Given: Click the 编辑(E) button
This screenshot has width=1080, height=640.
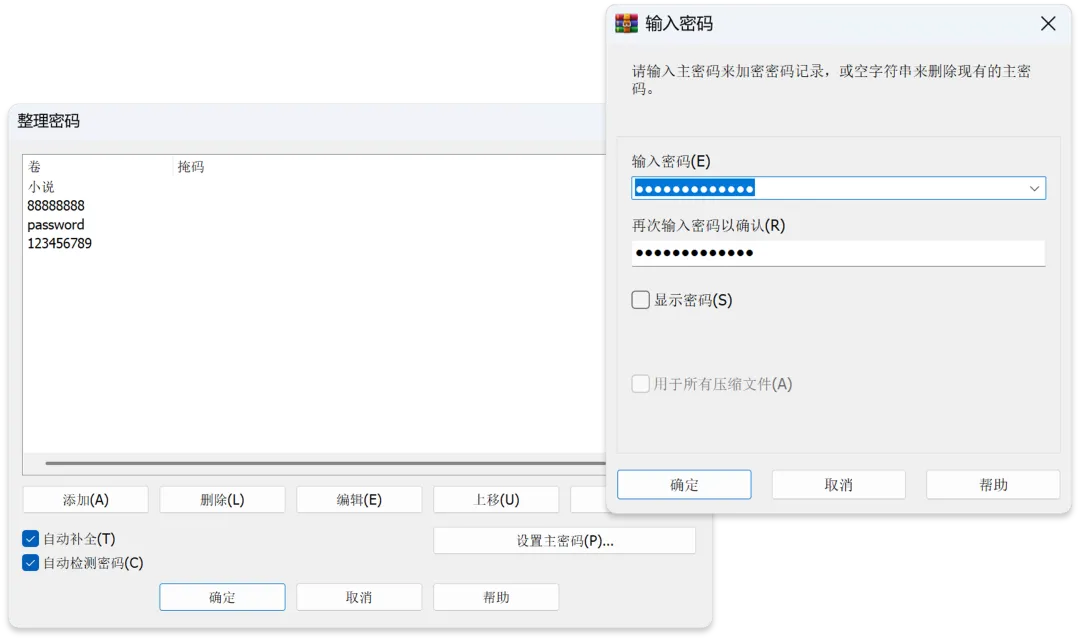Looking at the screenshot, I should (x=359, y=500).
